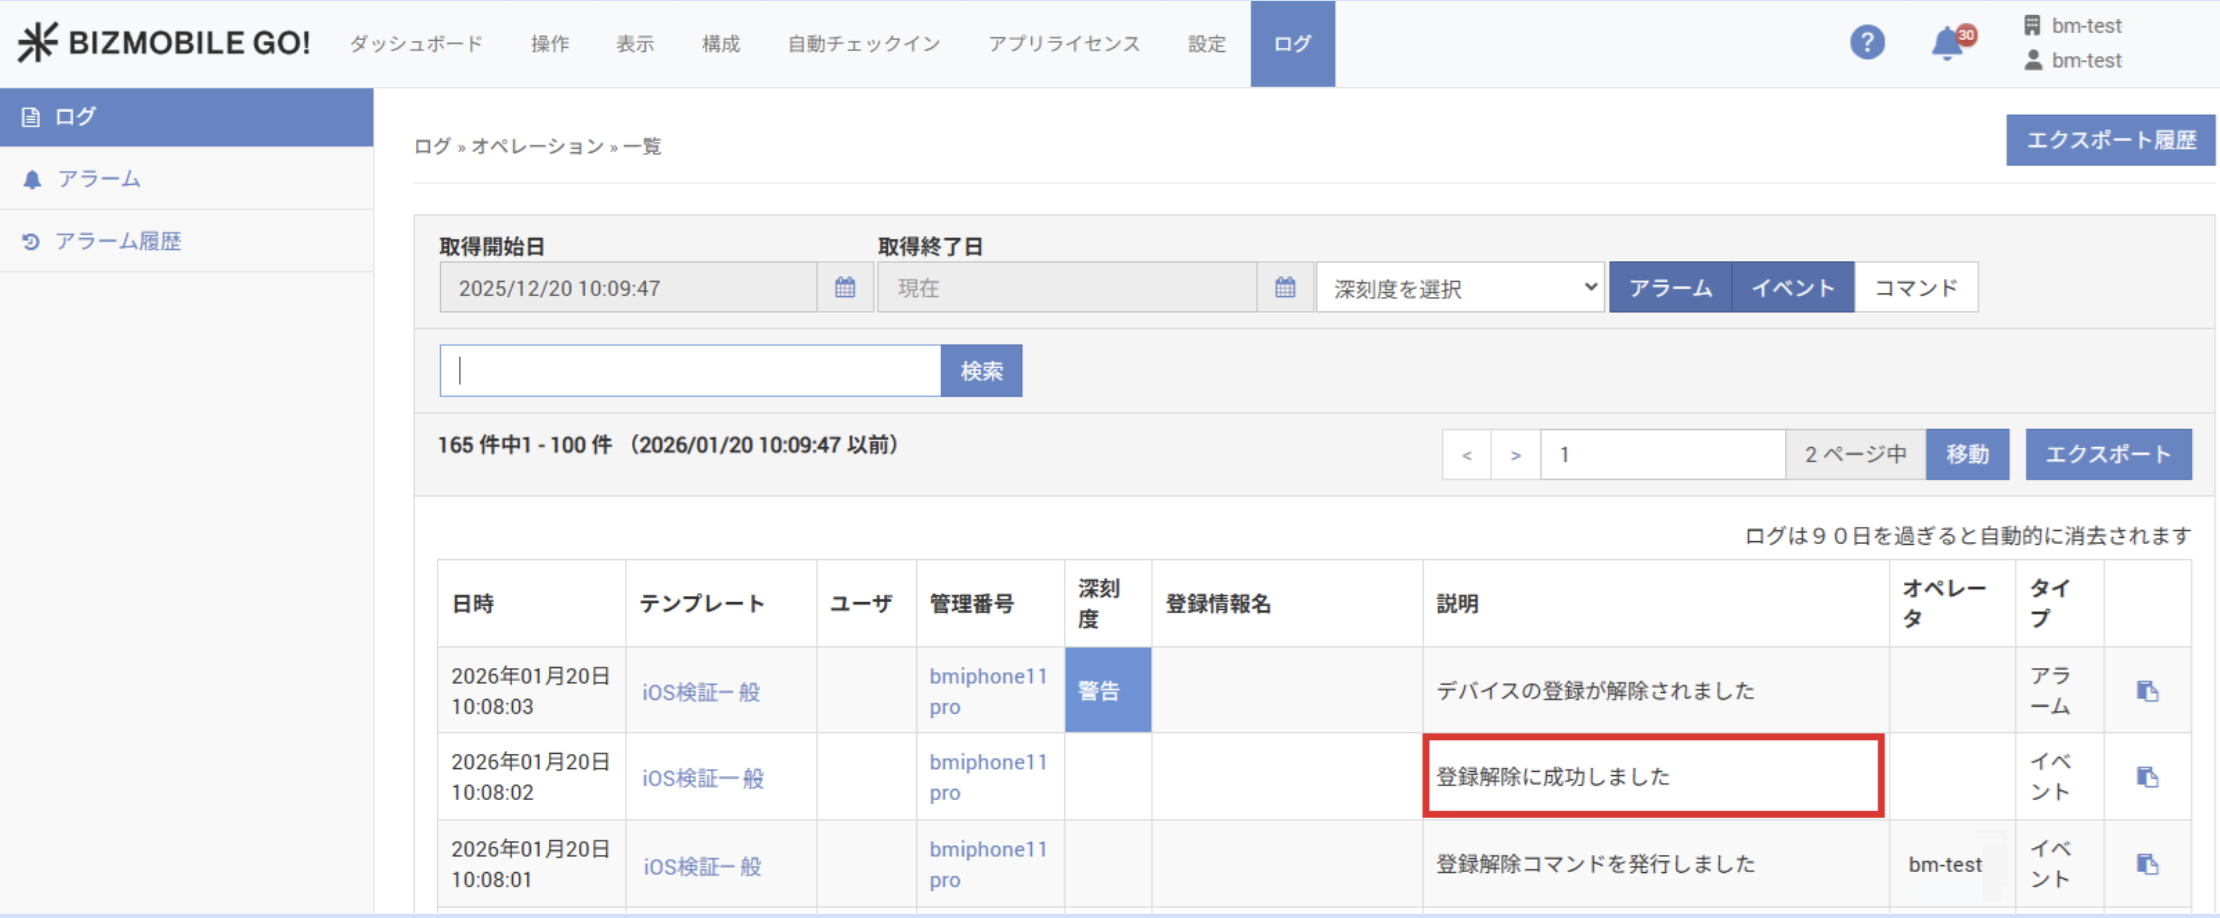The width and height of the screenshot is (2220, 918).
Task: Toggle the コマンド filter button
Action: tap(1916, 288)
